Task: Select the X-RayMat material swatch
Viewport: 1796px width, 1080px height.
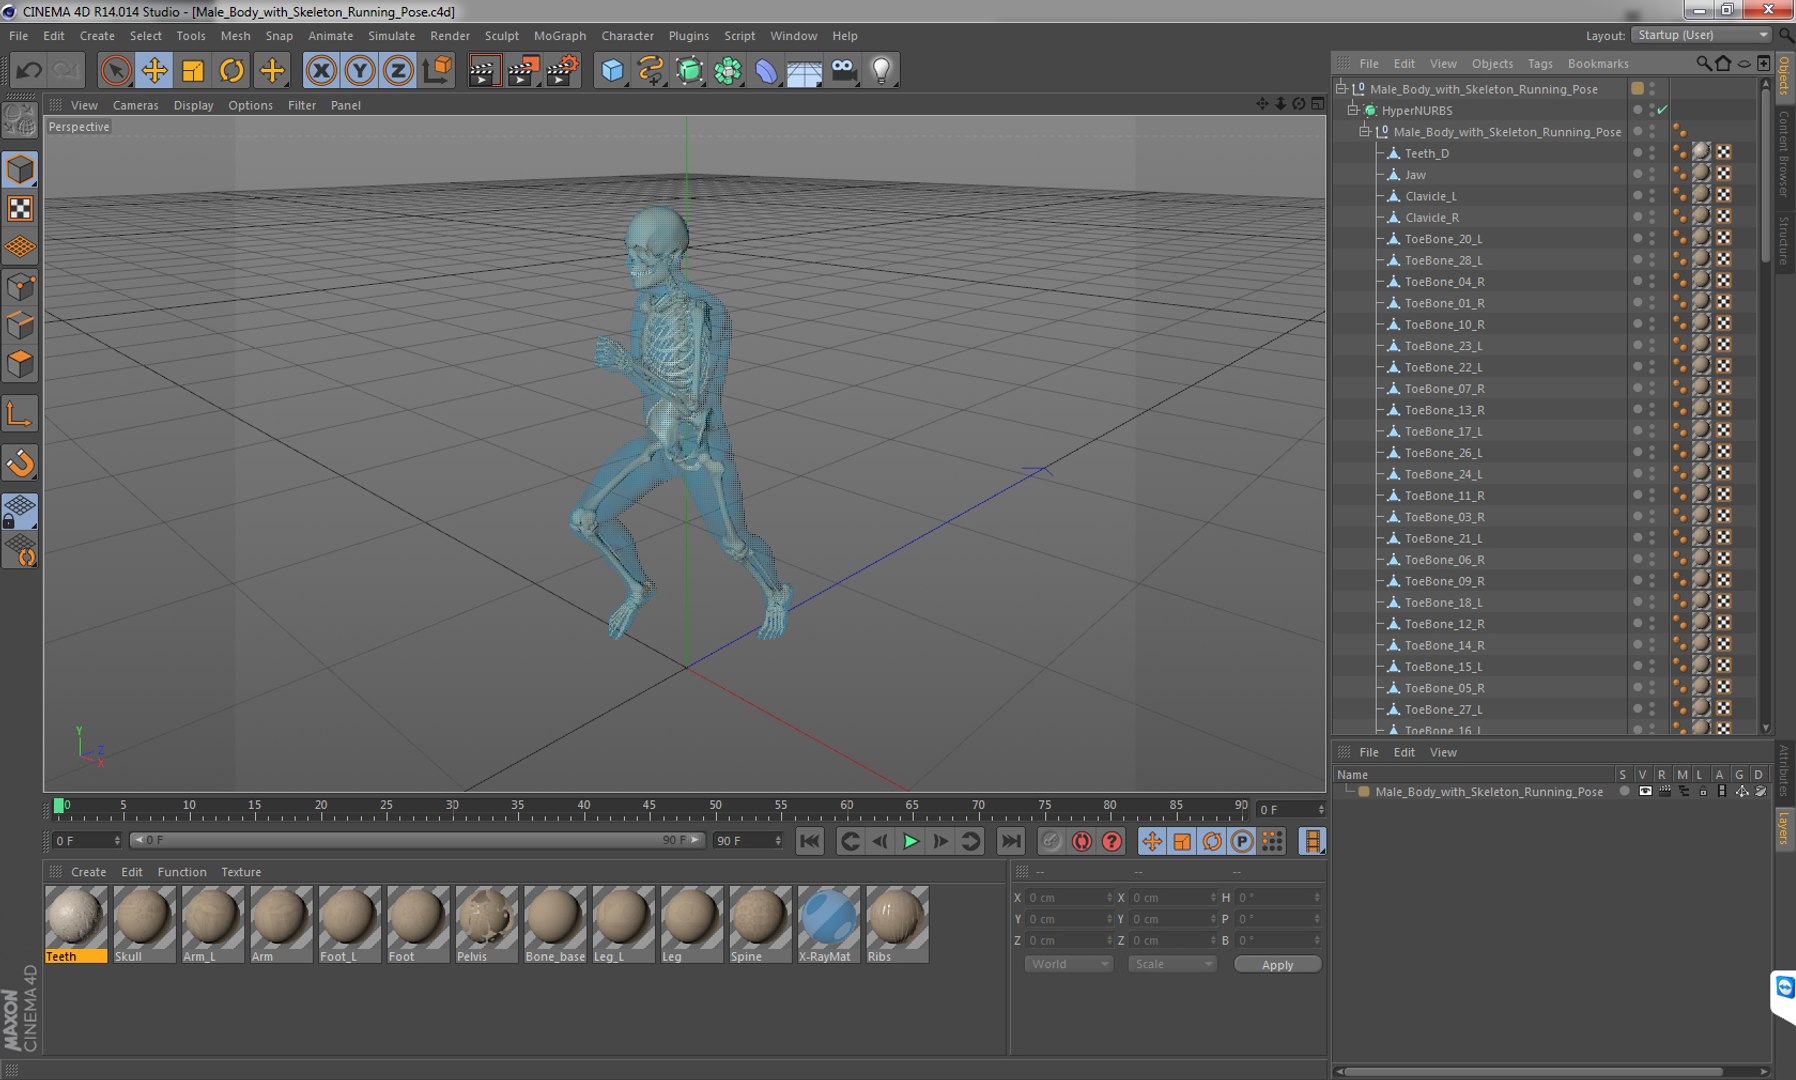Action: [828, 924]
